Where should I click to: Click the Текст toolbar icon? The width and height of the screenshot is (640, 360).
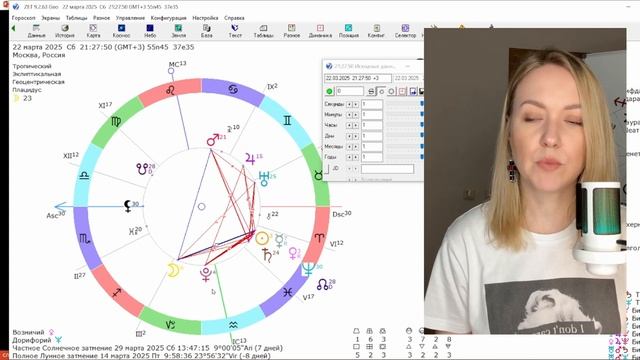pos(235,31)
